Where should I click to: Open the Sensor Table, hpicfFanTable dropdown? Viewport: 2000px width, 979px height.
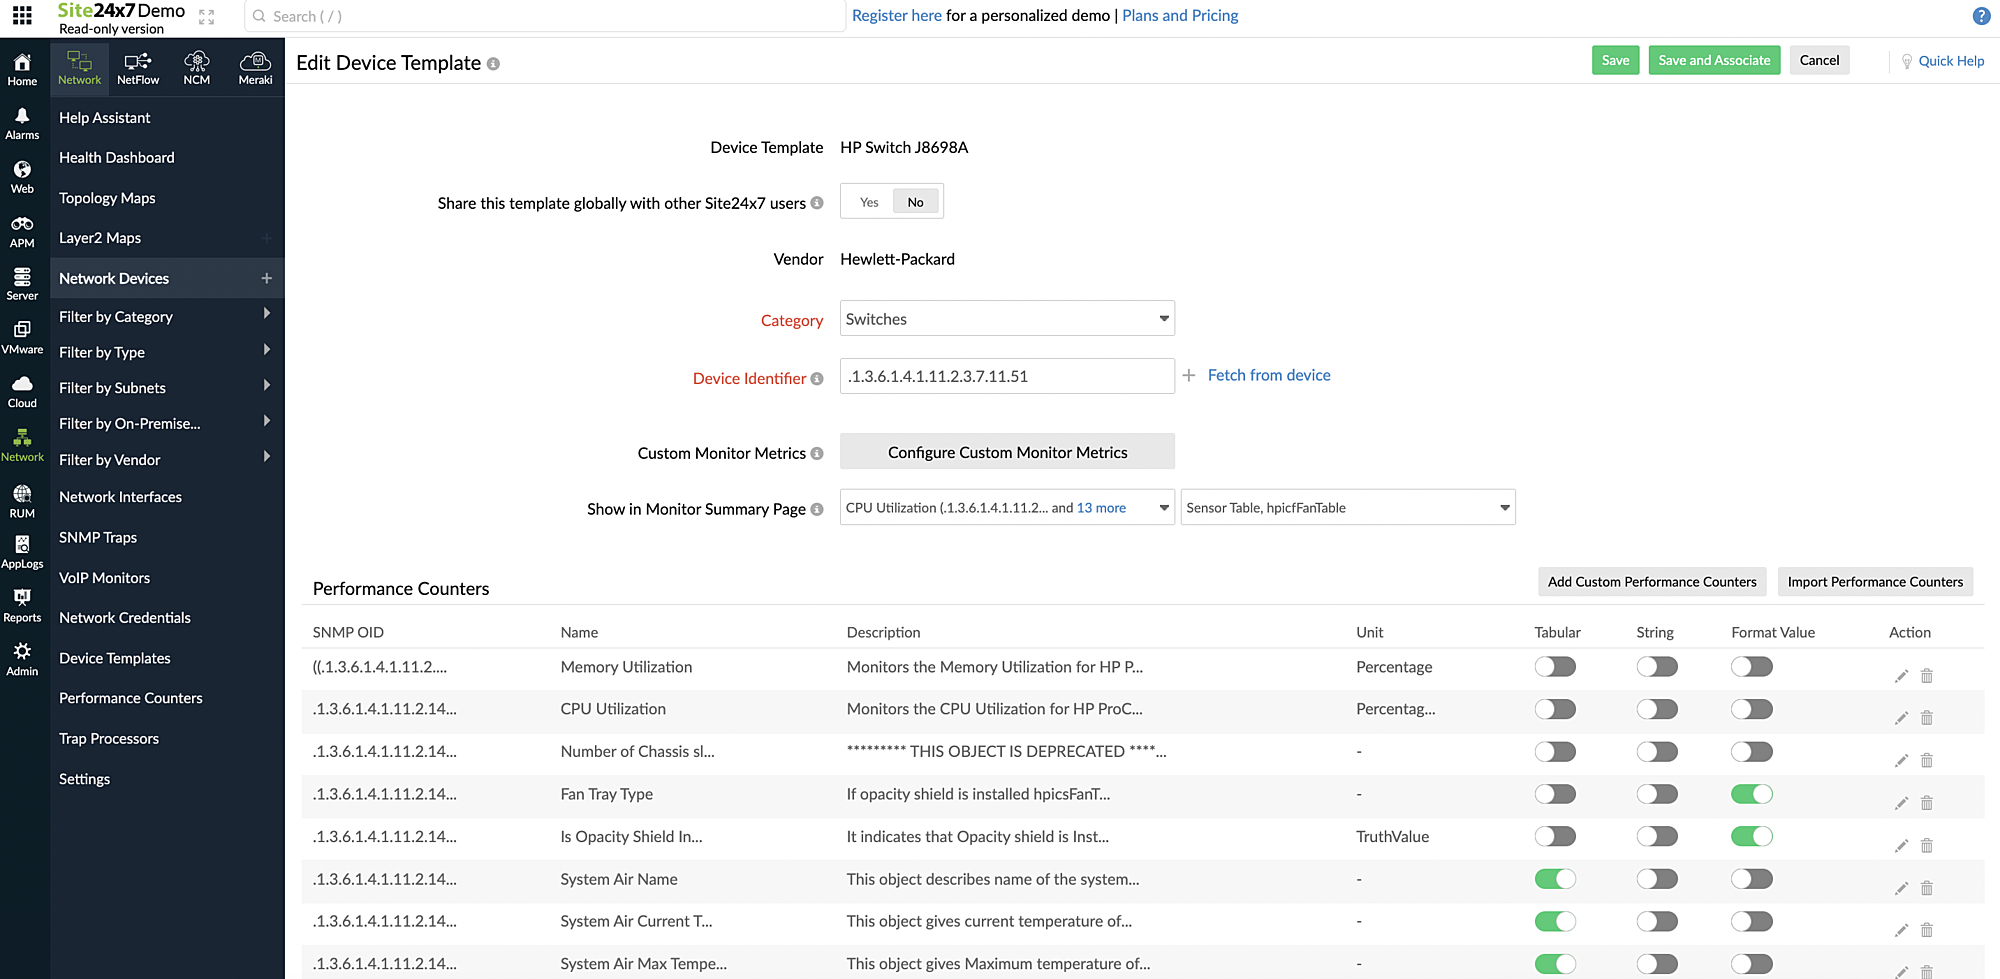point(1347,507)
